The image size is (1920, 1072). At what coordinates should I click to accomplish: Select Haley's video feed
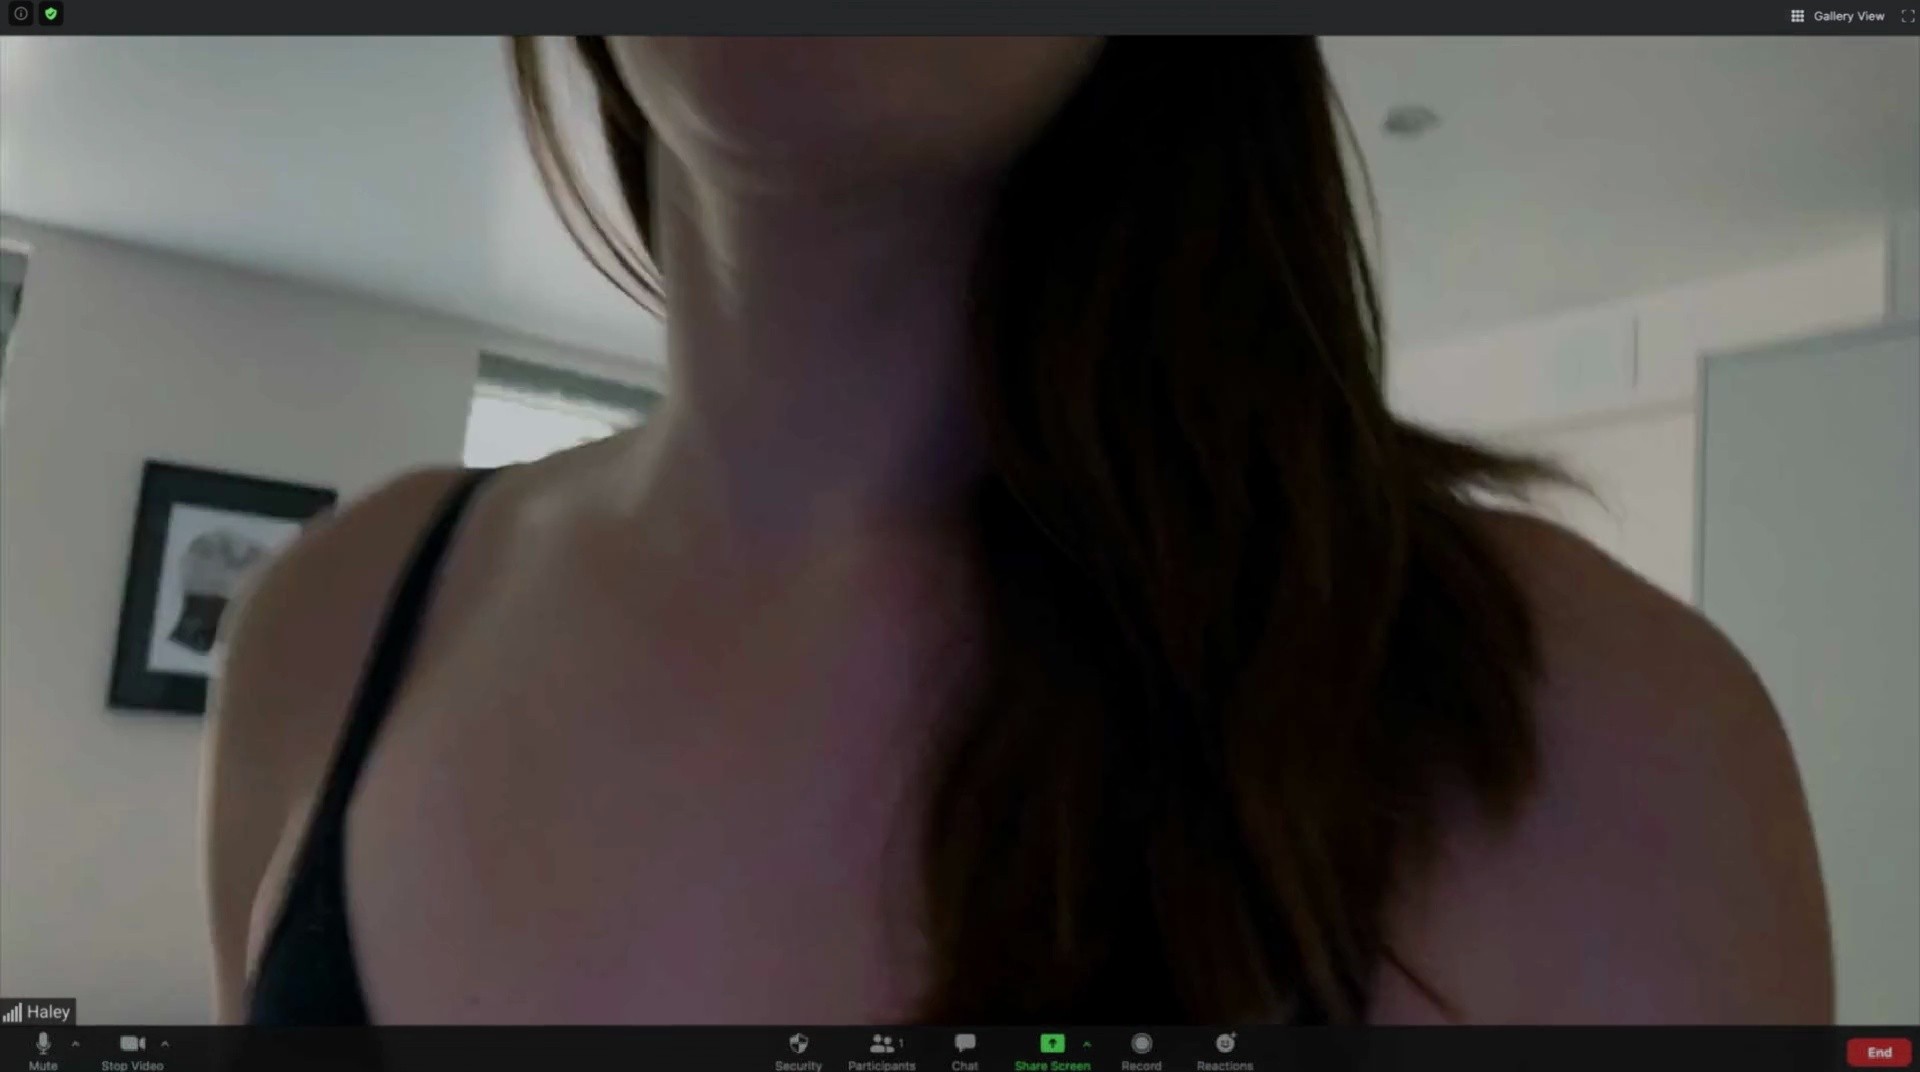[960, 530]
